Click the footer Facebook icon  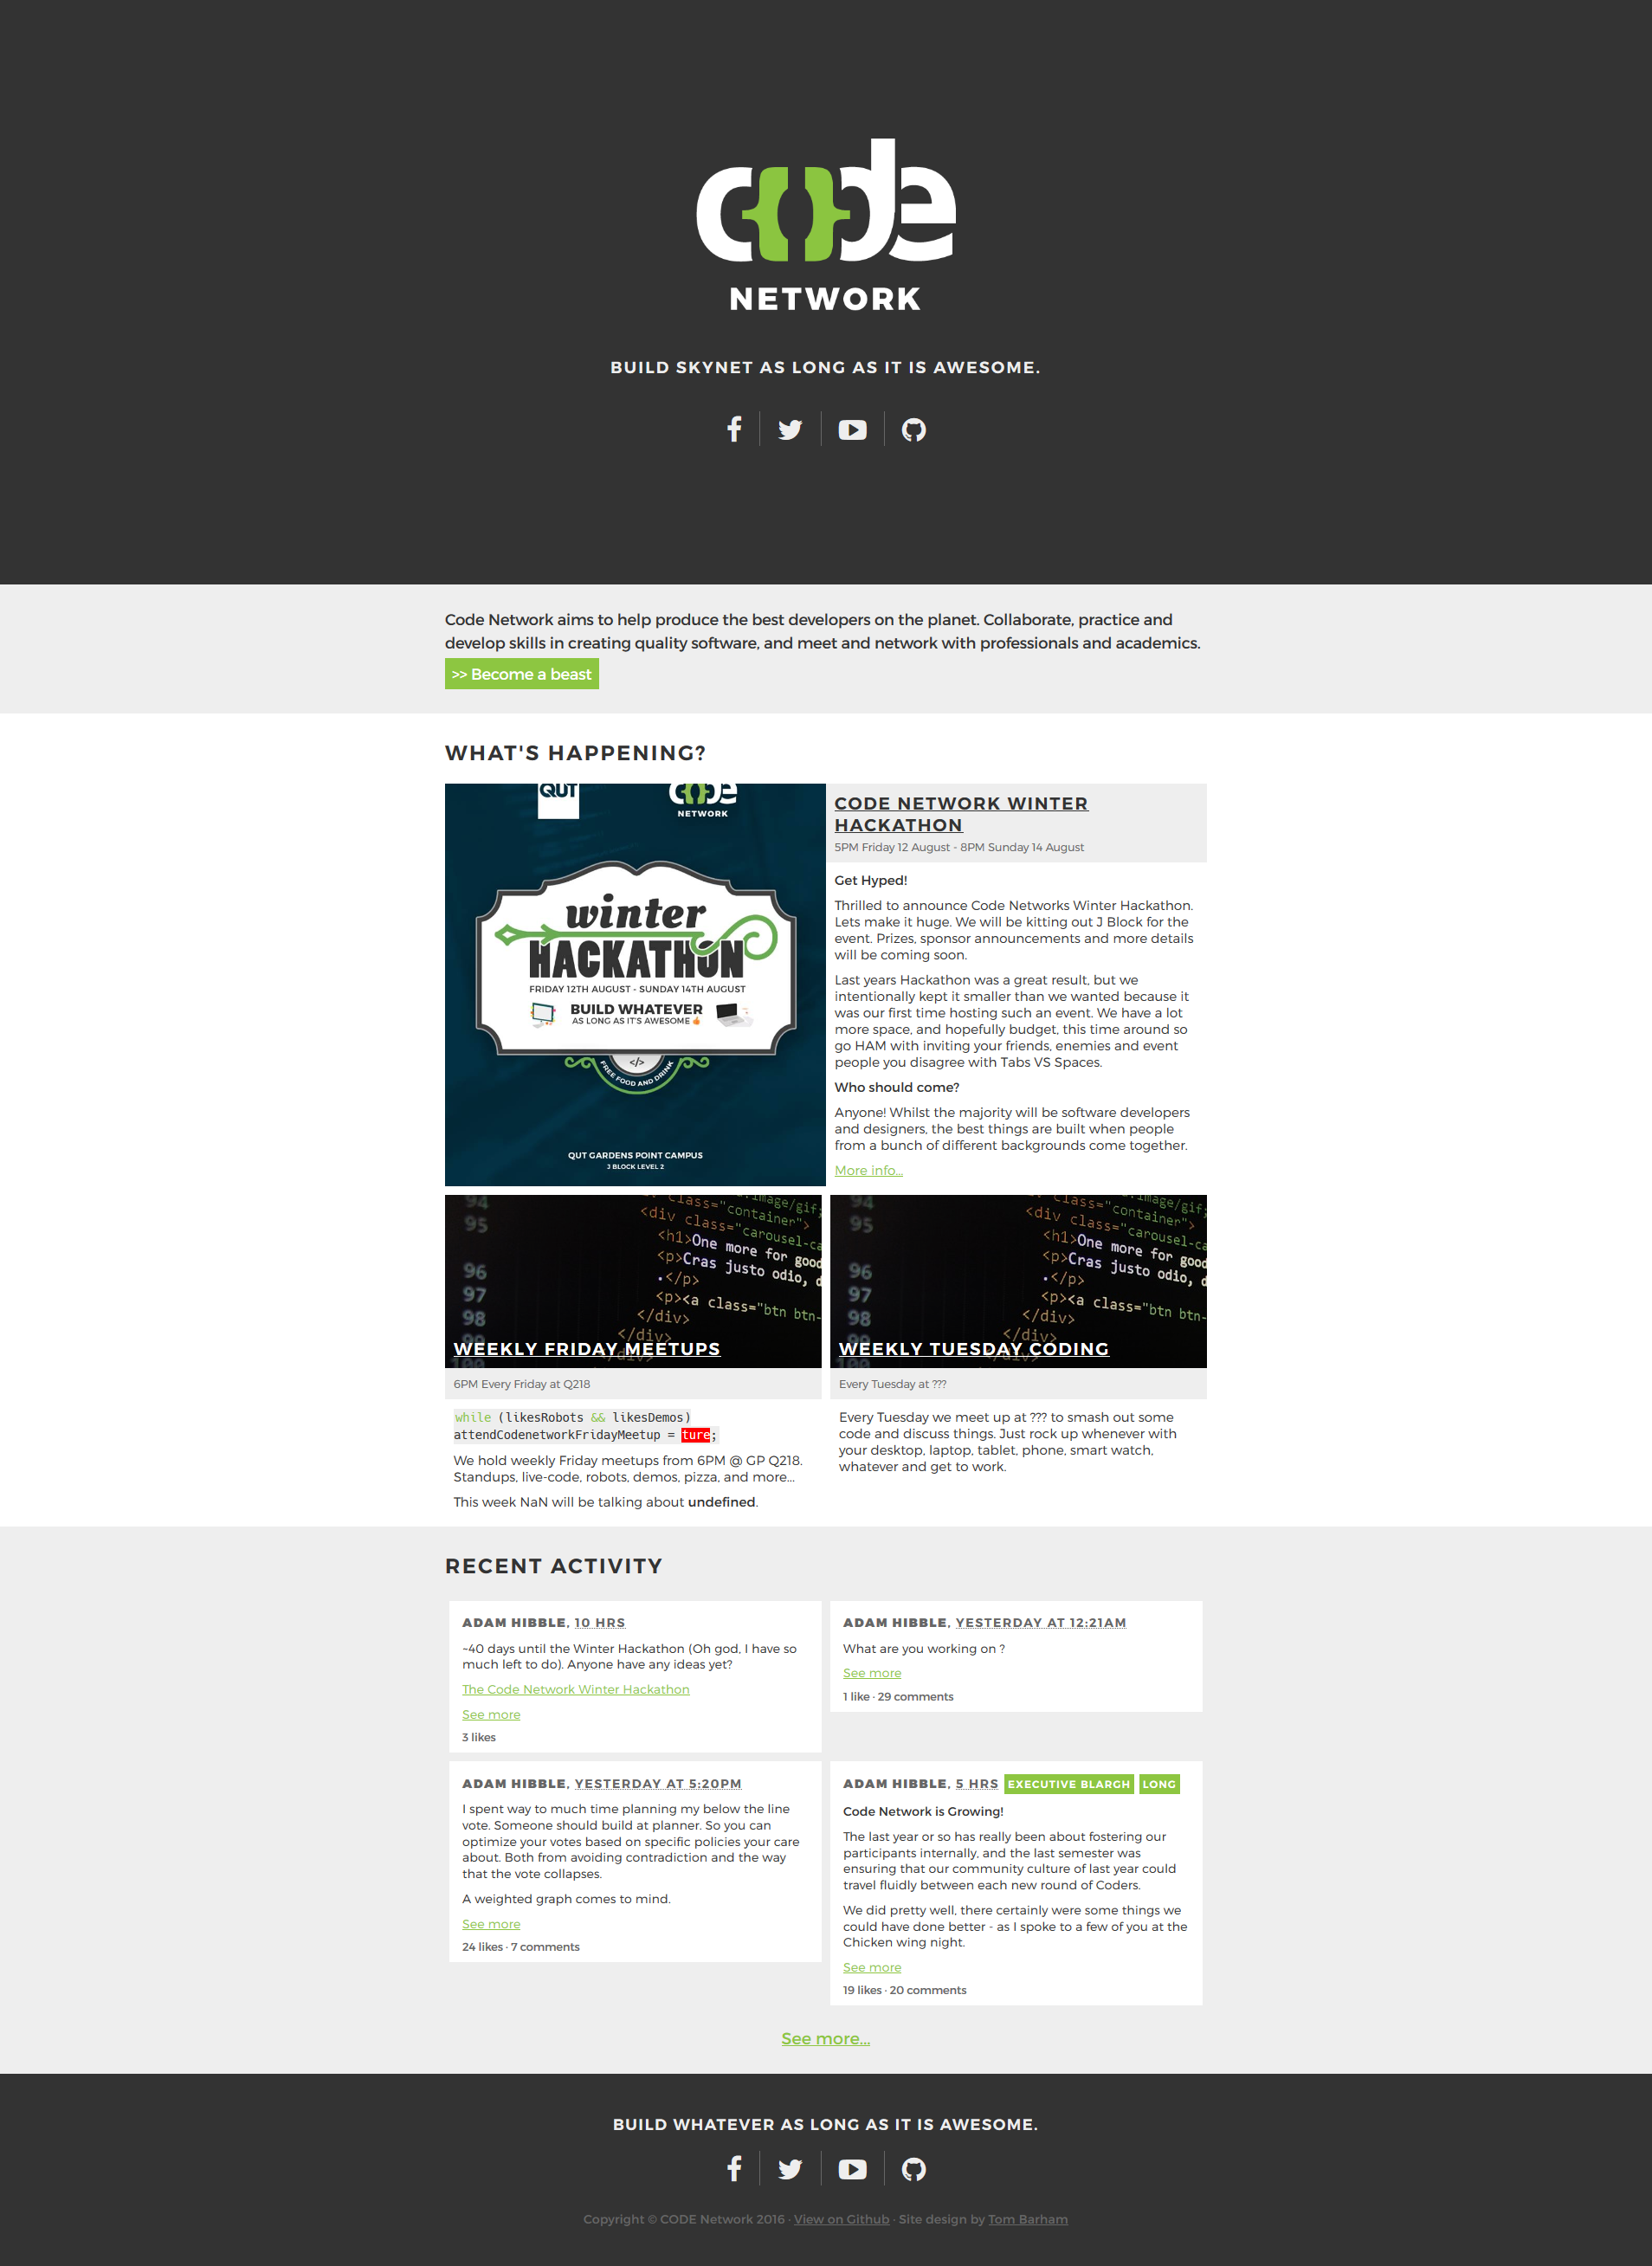(x=734, y=2168)
